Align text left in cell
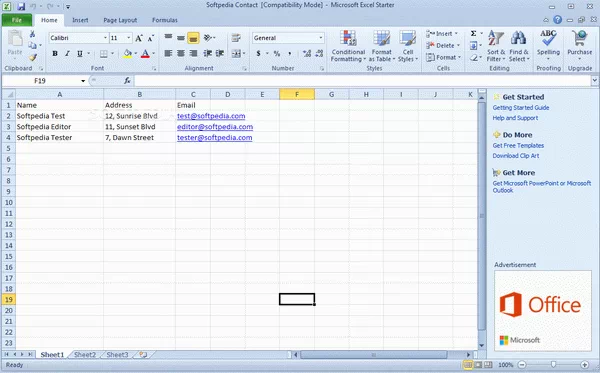 [168, 54]
